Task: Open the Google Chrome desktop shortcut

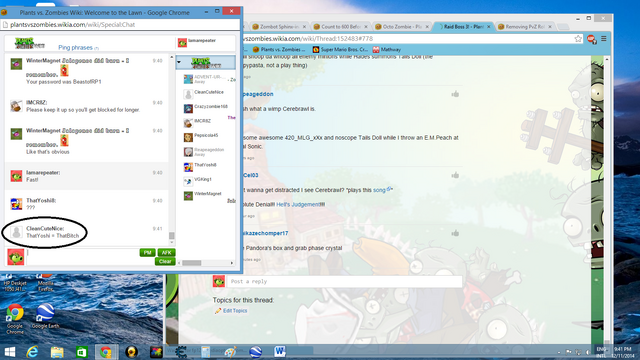Action: [15, 318]
